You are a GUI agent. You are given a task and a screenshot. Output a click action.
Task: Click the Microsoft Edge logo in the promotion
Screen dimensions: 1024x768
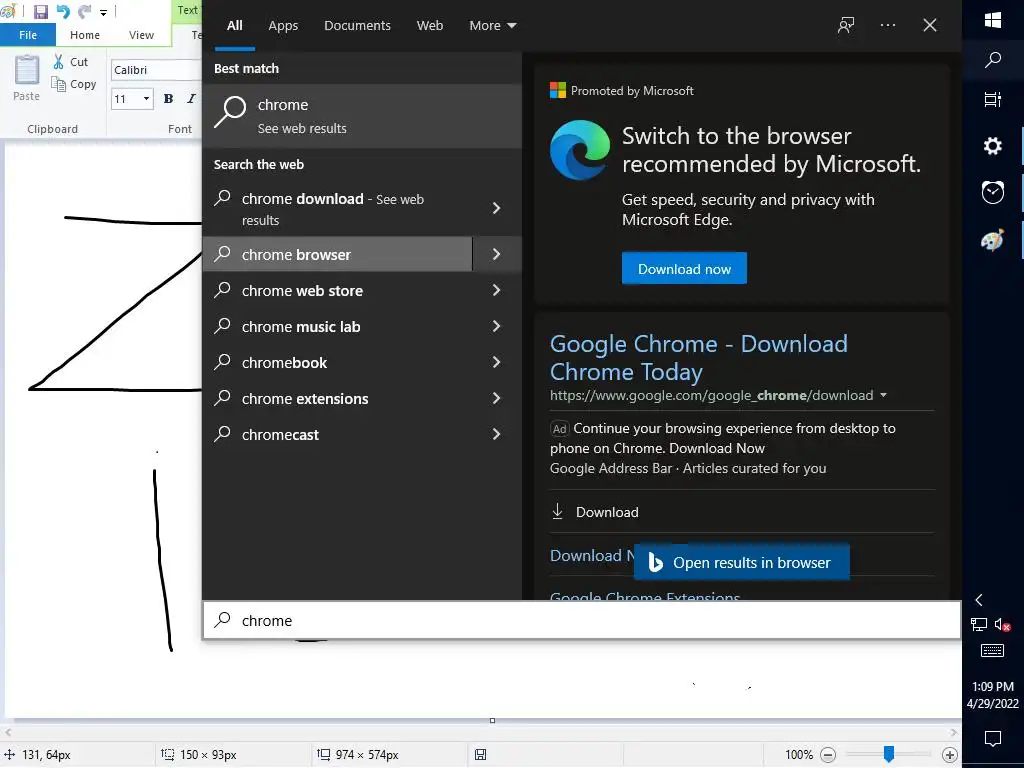pyautogui.click(x=580, y=150)
